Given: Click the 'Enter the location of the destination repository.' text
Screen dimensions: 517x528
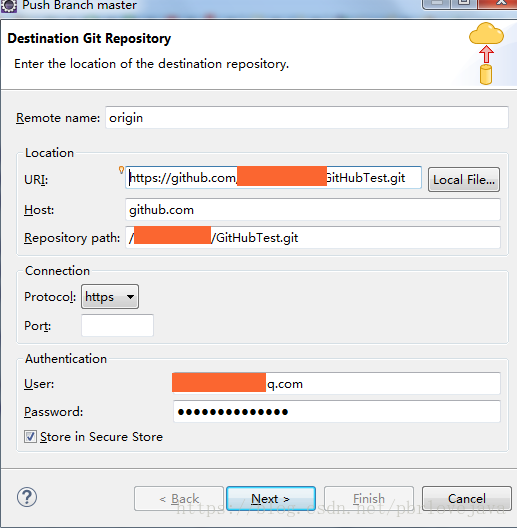Looking at the screenshot, I should pos(152,64).
